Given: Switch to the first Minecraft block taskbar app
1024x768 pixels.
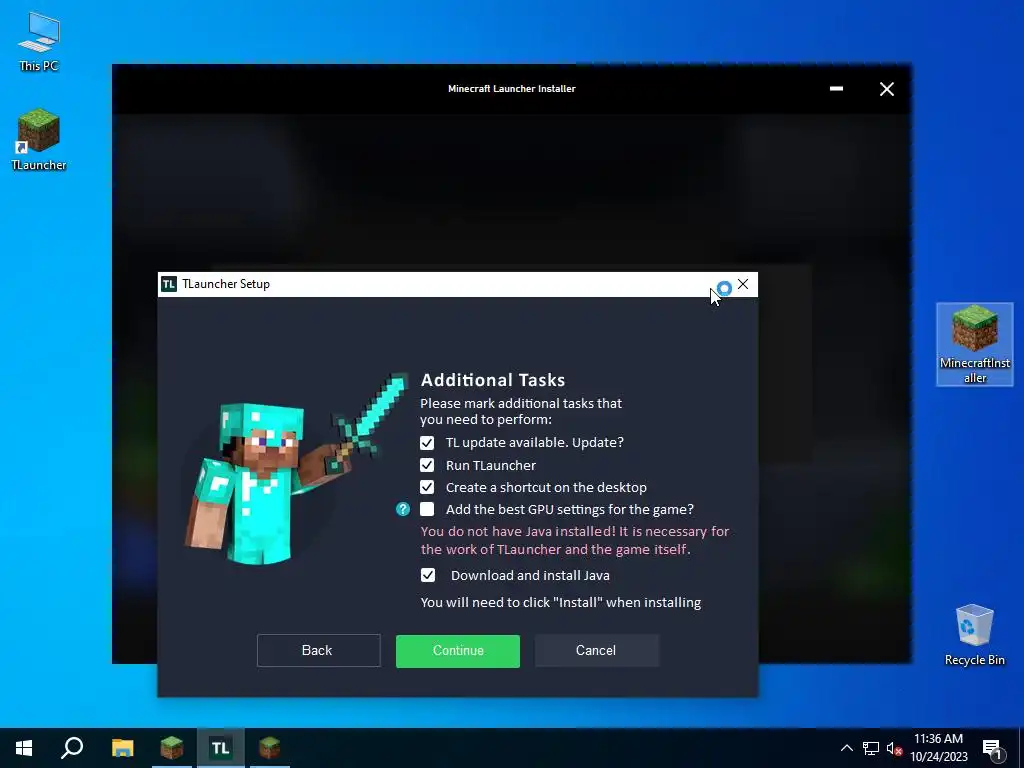Looking at the screenshot, I should tap(172, 748).
